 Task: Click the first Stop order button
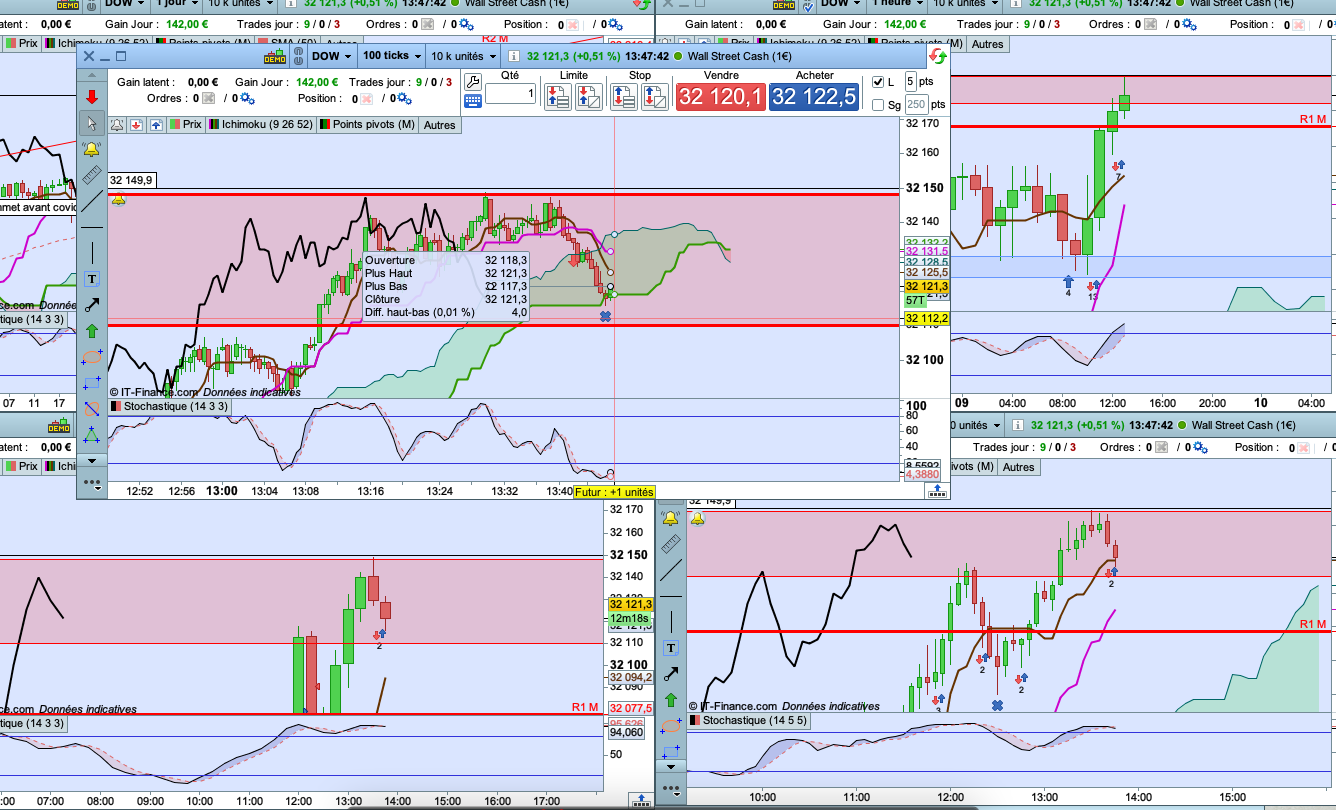[x=625, y=97]
